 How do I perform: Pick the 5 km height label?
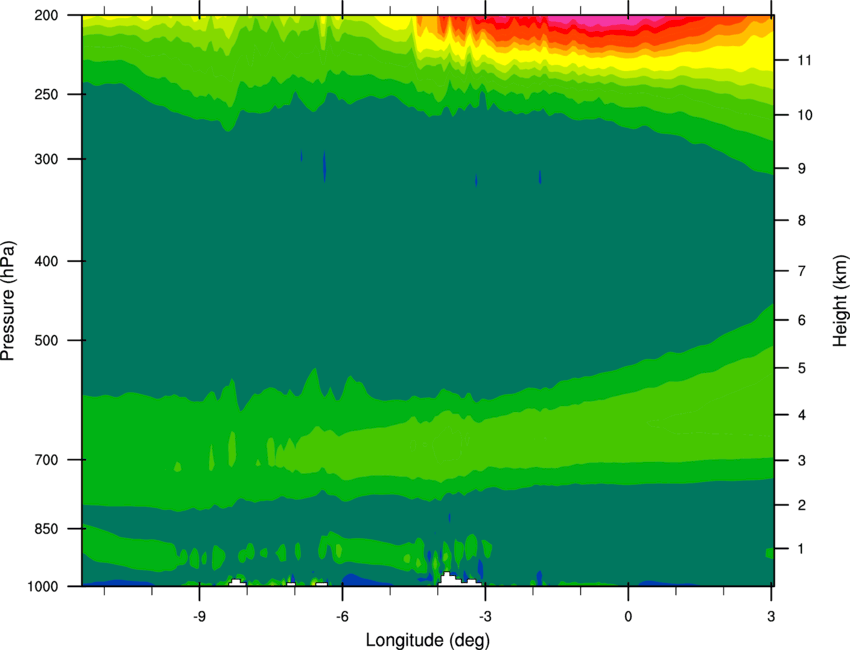(x=802, y=368)
